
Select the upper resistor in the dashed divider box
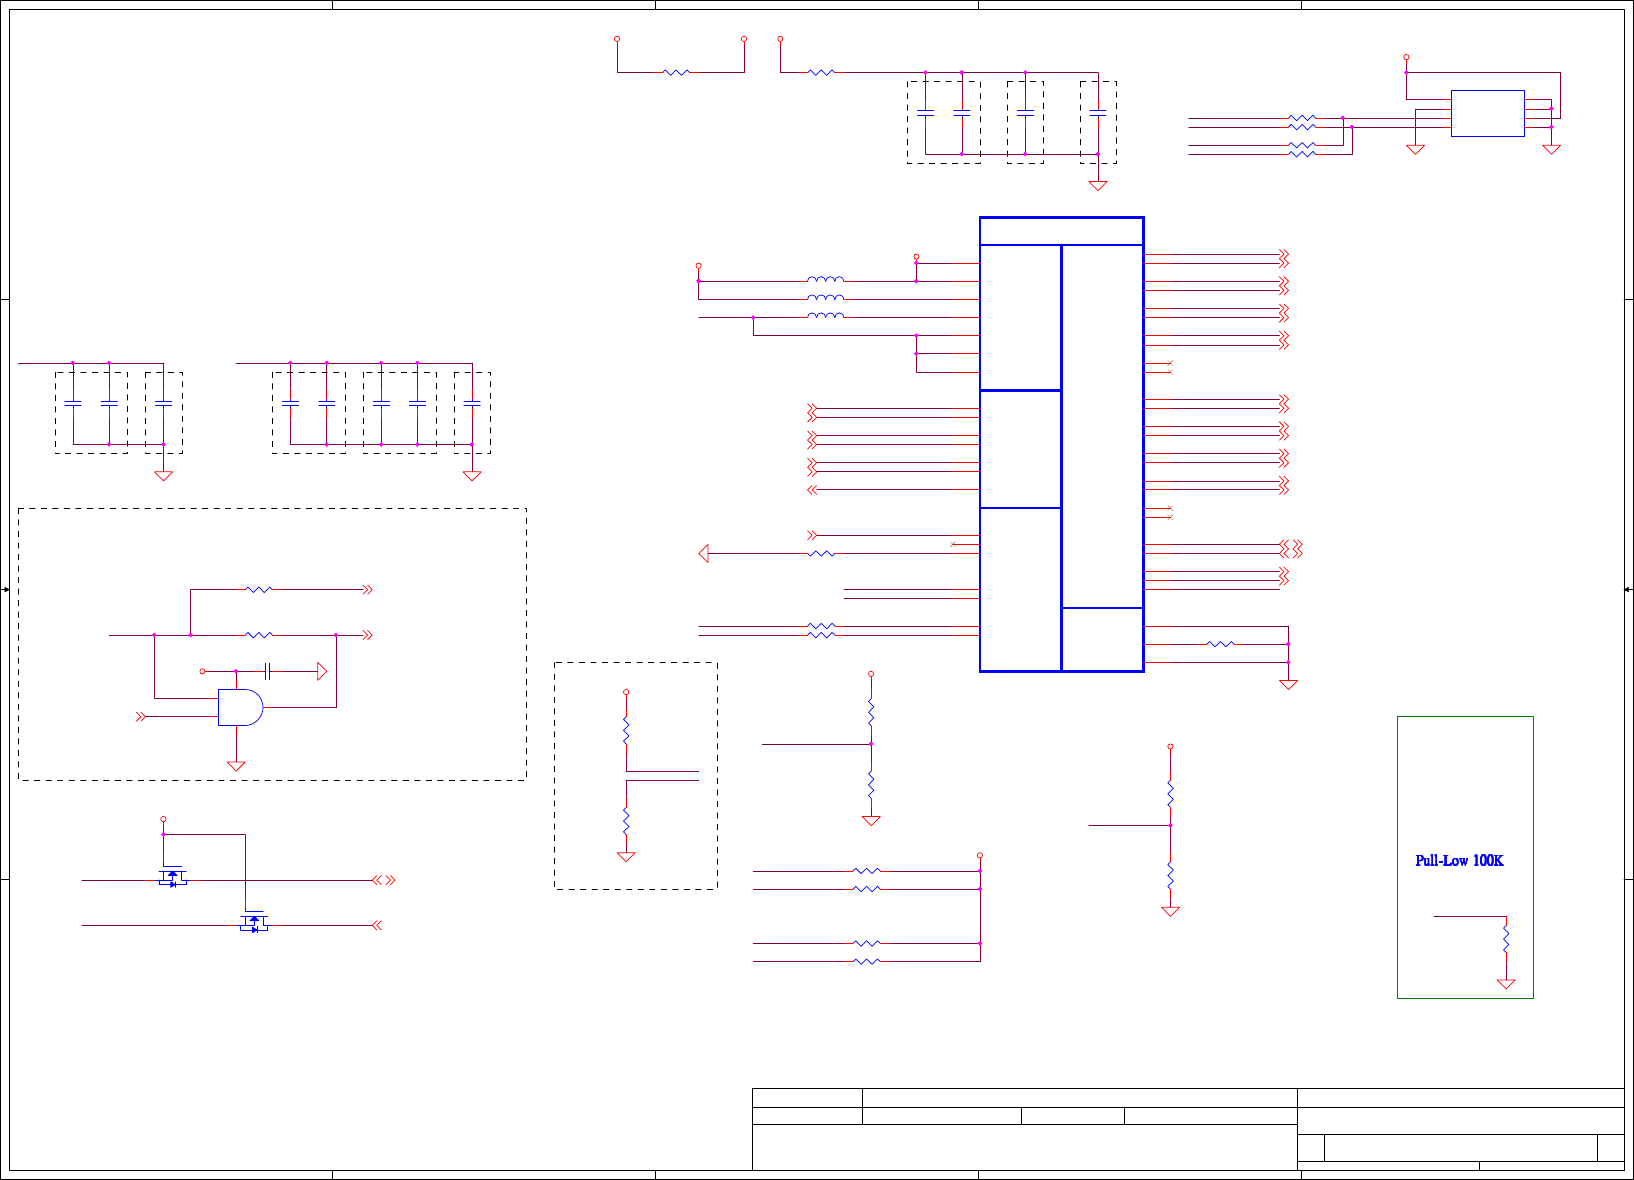[626, 730]
